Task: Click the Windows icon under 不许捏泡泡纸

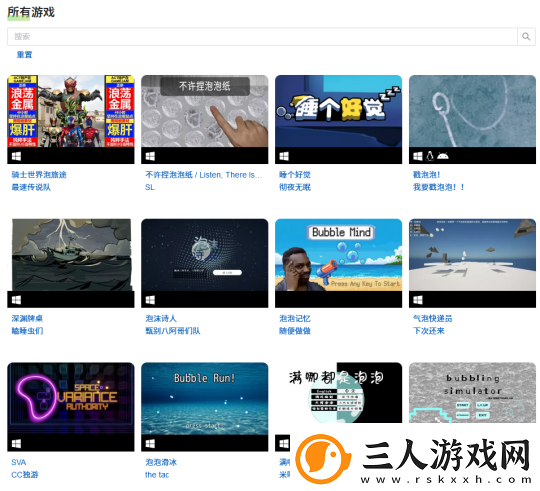Action: (x=150, y=156)
